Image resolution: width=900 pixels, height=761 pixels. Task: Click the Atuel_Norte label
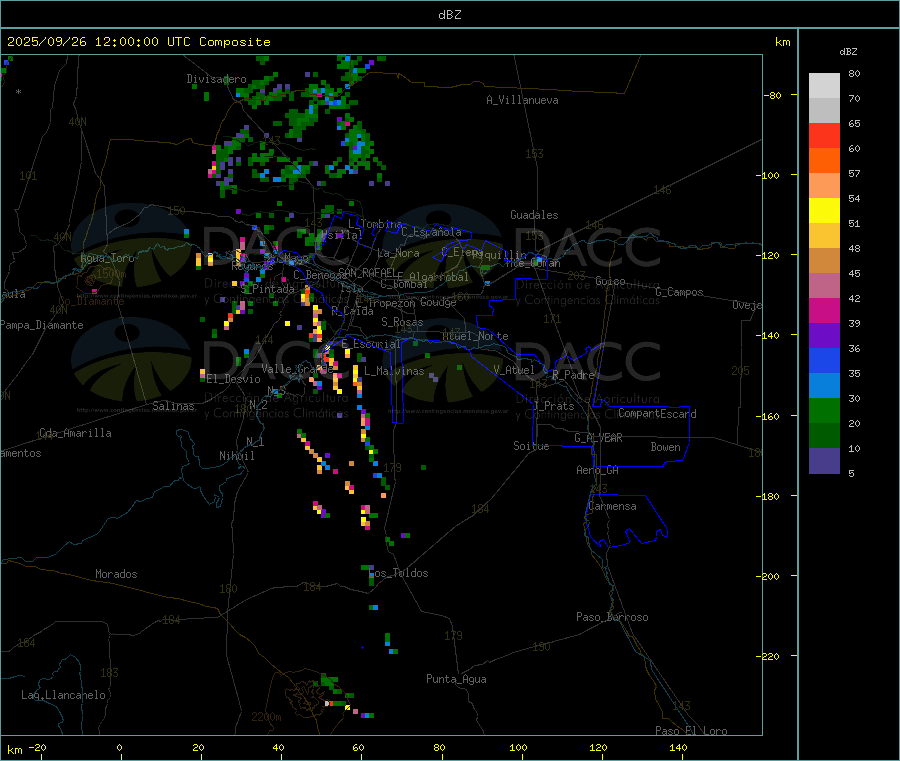point(475,336)
